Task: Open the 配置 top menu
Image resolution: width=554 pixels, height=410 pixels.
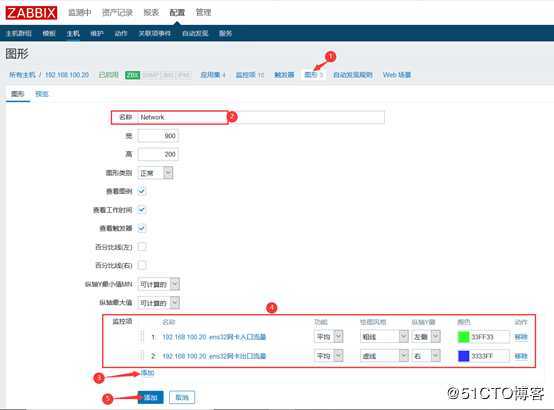Action: (177, 12)
